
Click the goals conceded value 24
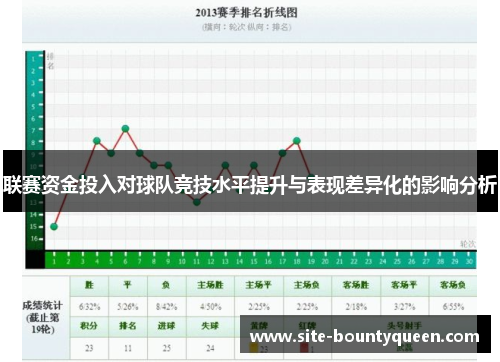(210, 348)
